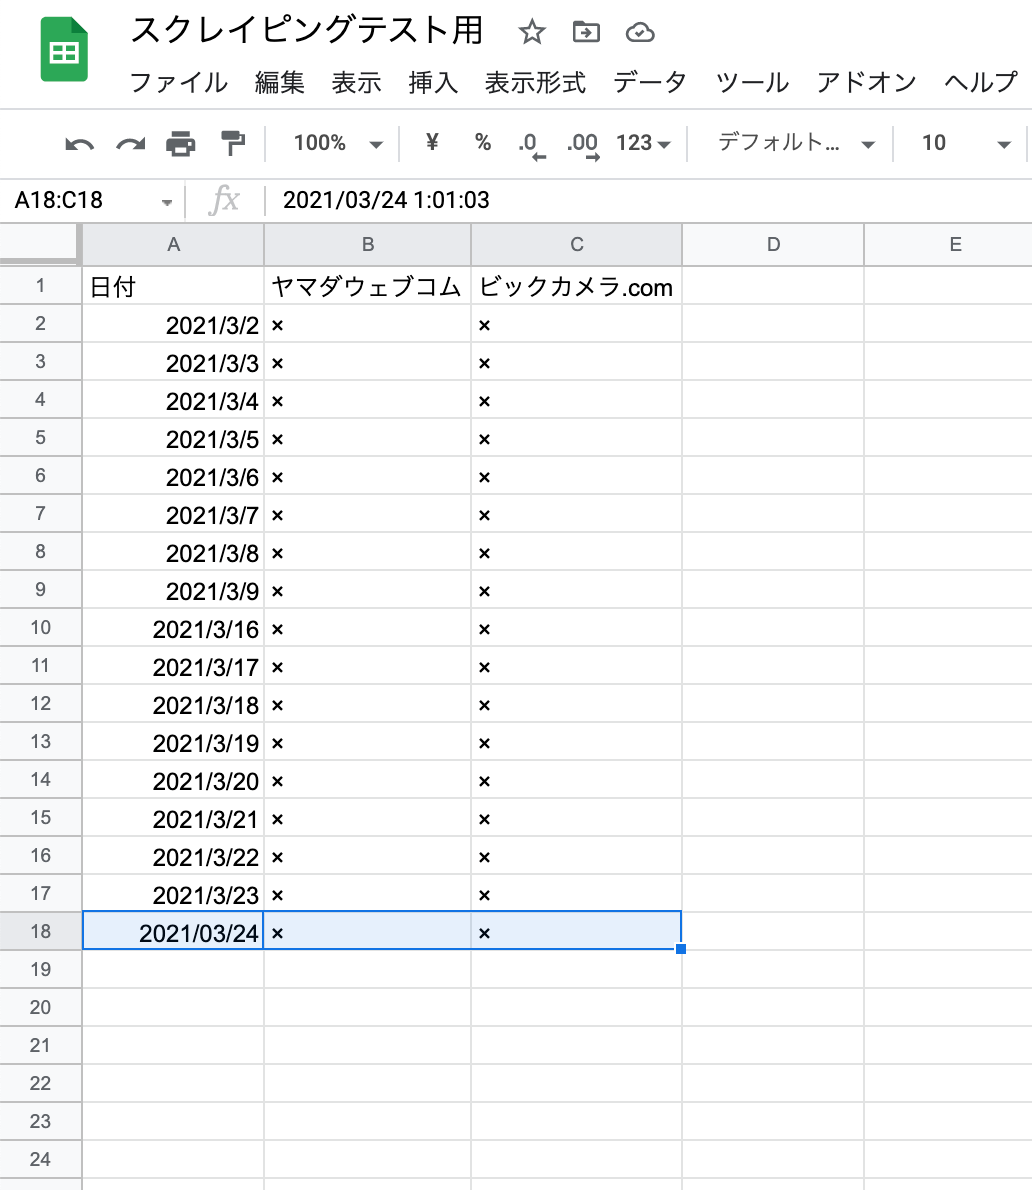This screenshot has width=1032, height=1190.
Task: Select the cell 2021/03/24
Action: click(173, 931)
